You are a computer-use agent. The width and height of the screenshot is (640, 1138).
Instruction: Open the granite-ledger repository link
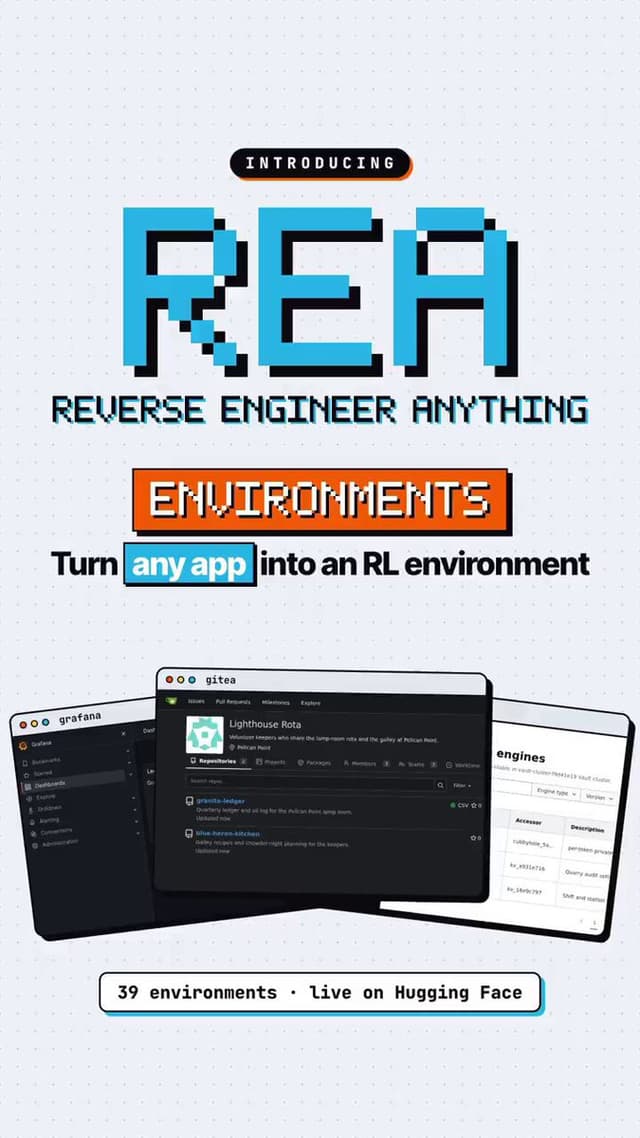tap(221, 801)
